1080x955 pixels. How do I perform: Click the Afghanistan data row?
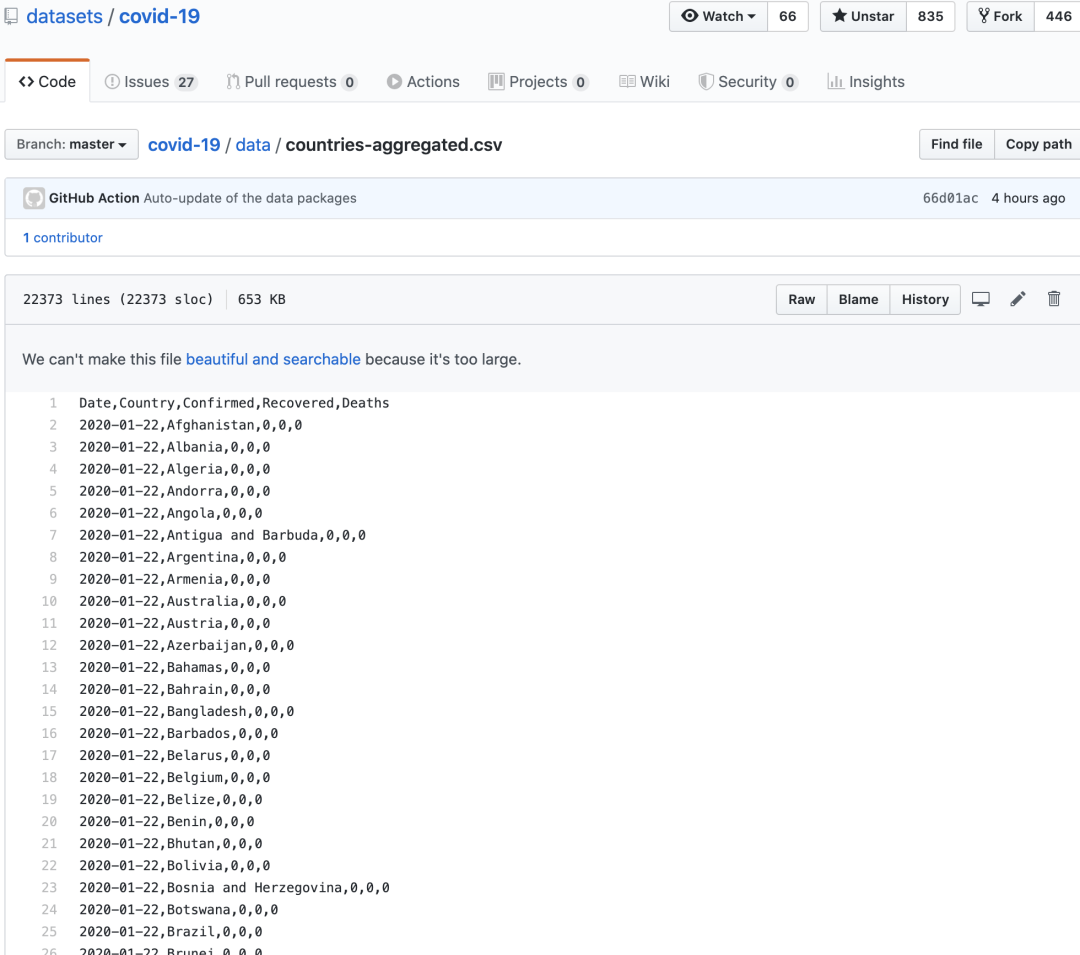pos(191,426)
